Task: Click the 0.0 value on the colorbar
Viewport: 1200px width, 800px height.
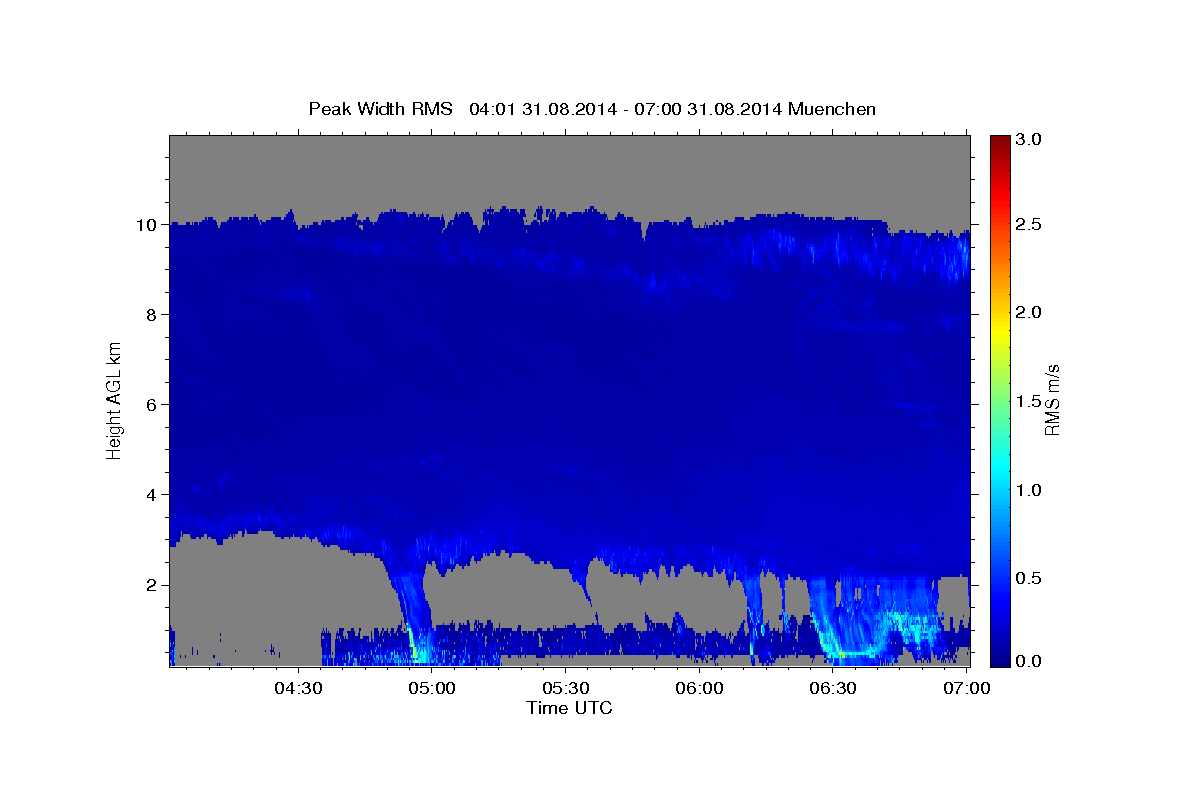Action: tap(1030, 662)
